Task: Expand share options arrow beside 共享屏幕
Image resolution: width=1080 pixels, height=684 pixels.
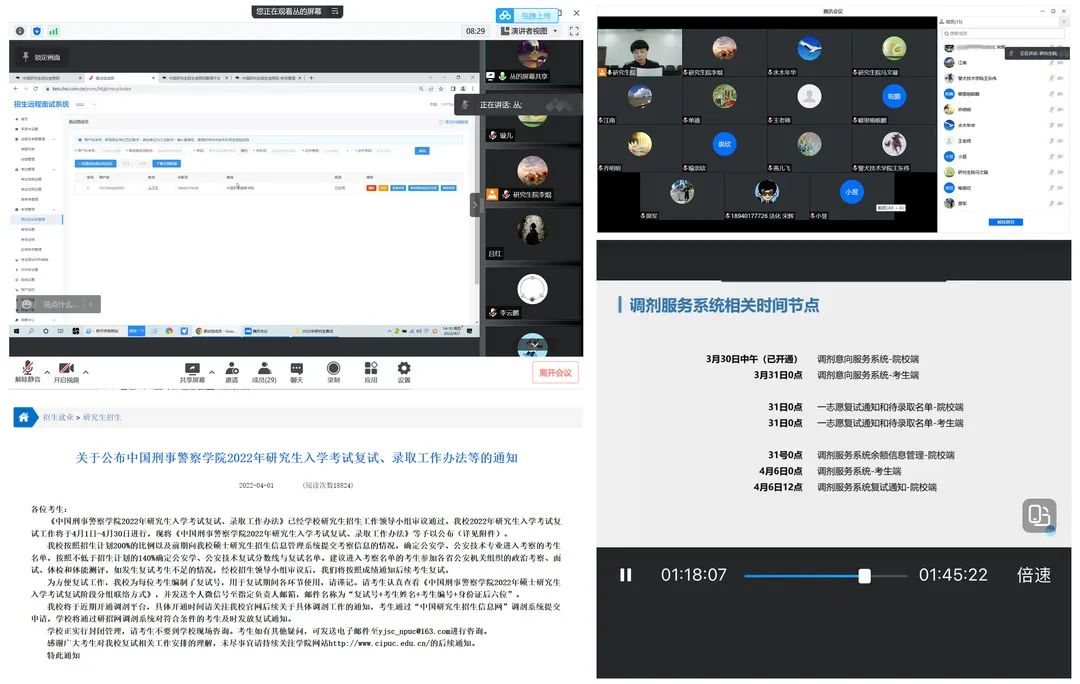Action: pyautogui.click(x=211, y=372)
